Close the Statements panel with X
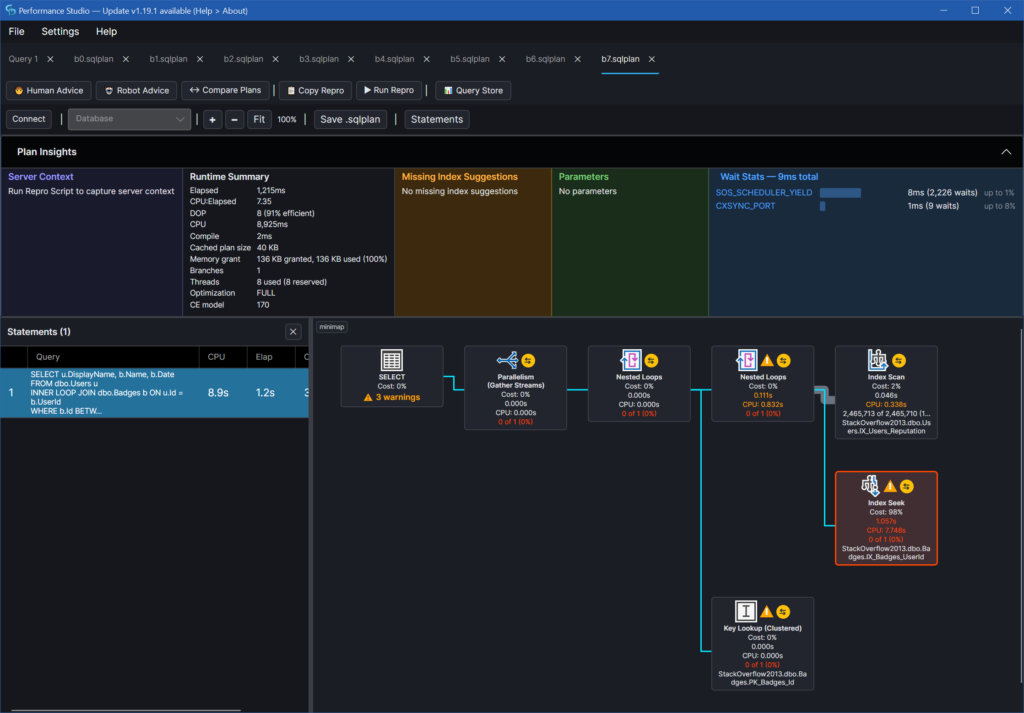Viewport: 1024px width, 713px height. tap(293, 332)
